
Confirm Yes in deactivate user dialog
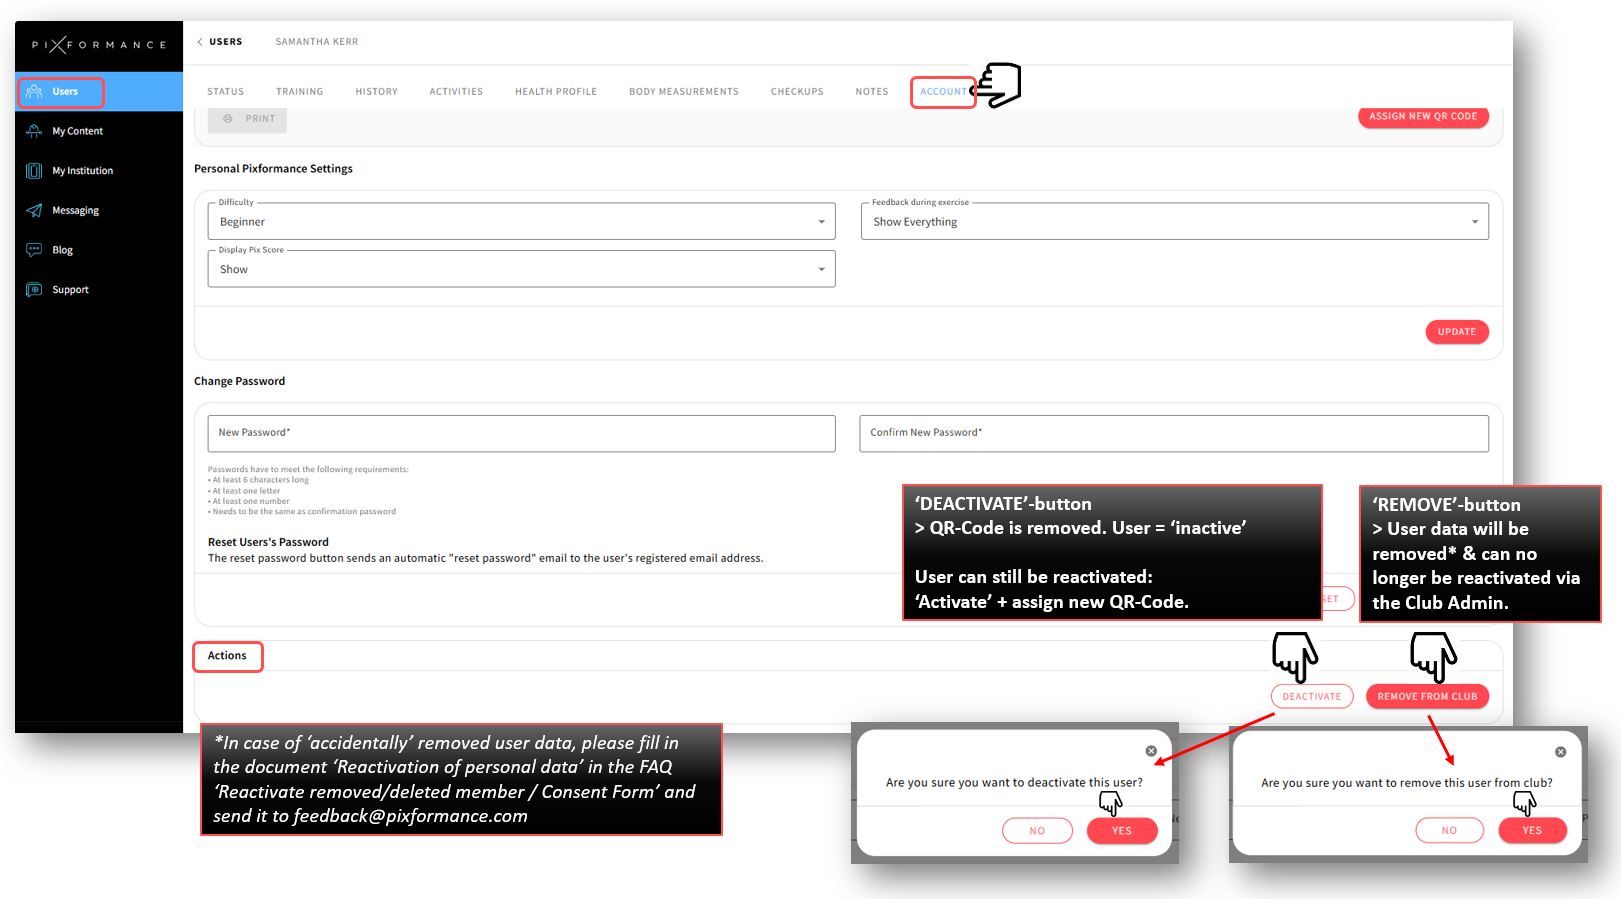pos(1122,831)
